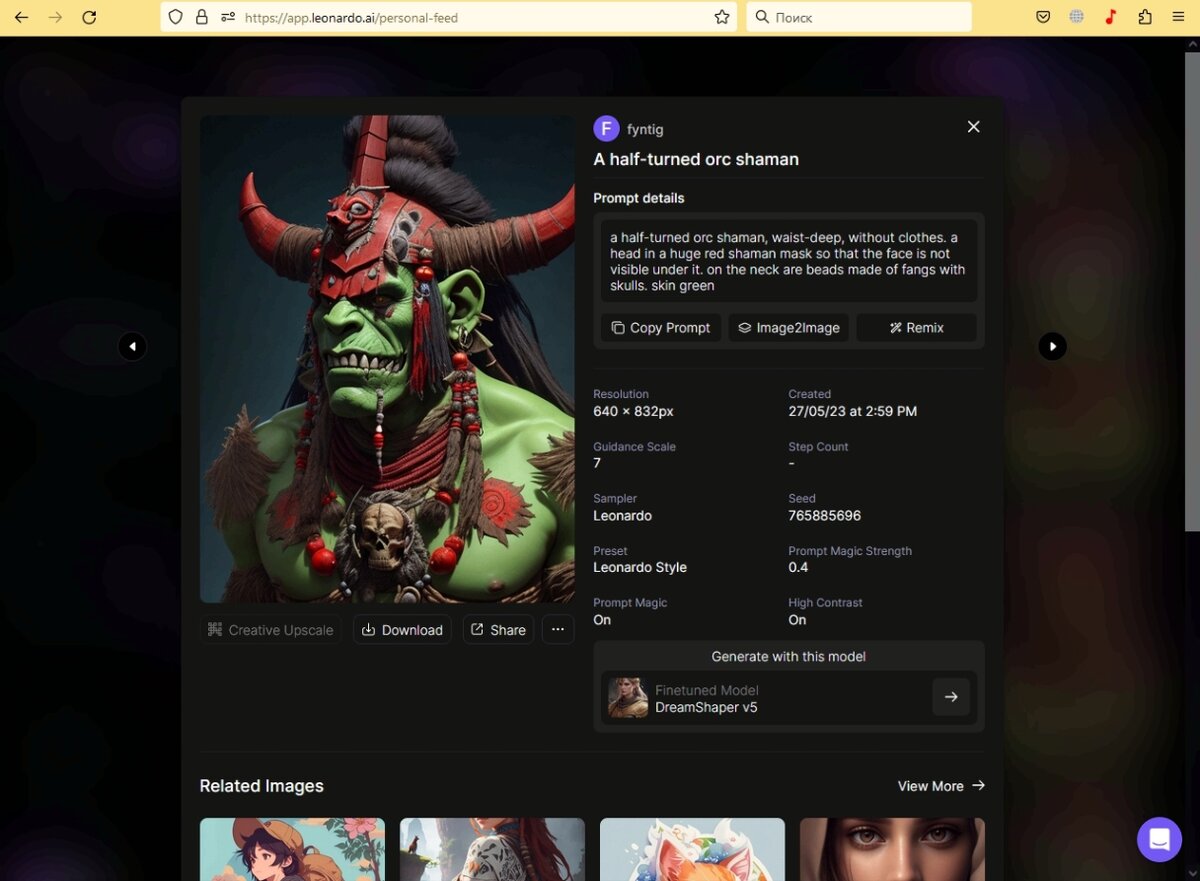1200x881 pixels.
Task: Open the extensions puzzle icon
Action: click(x=1145, y=17)
